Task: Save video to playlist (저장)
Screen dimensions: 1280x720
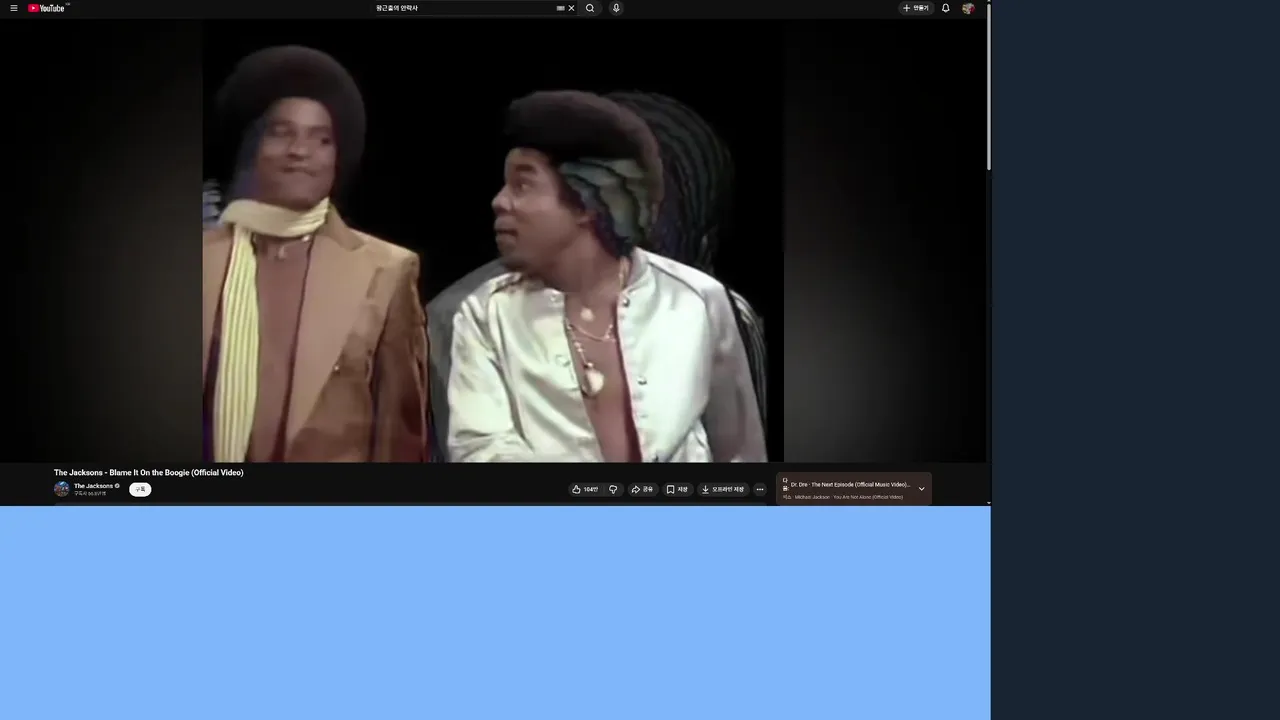Action: point(678,490)
